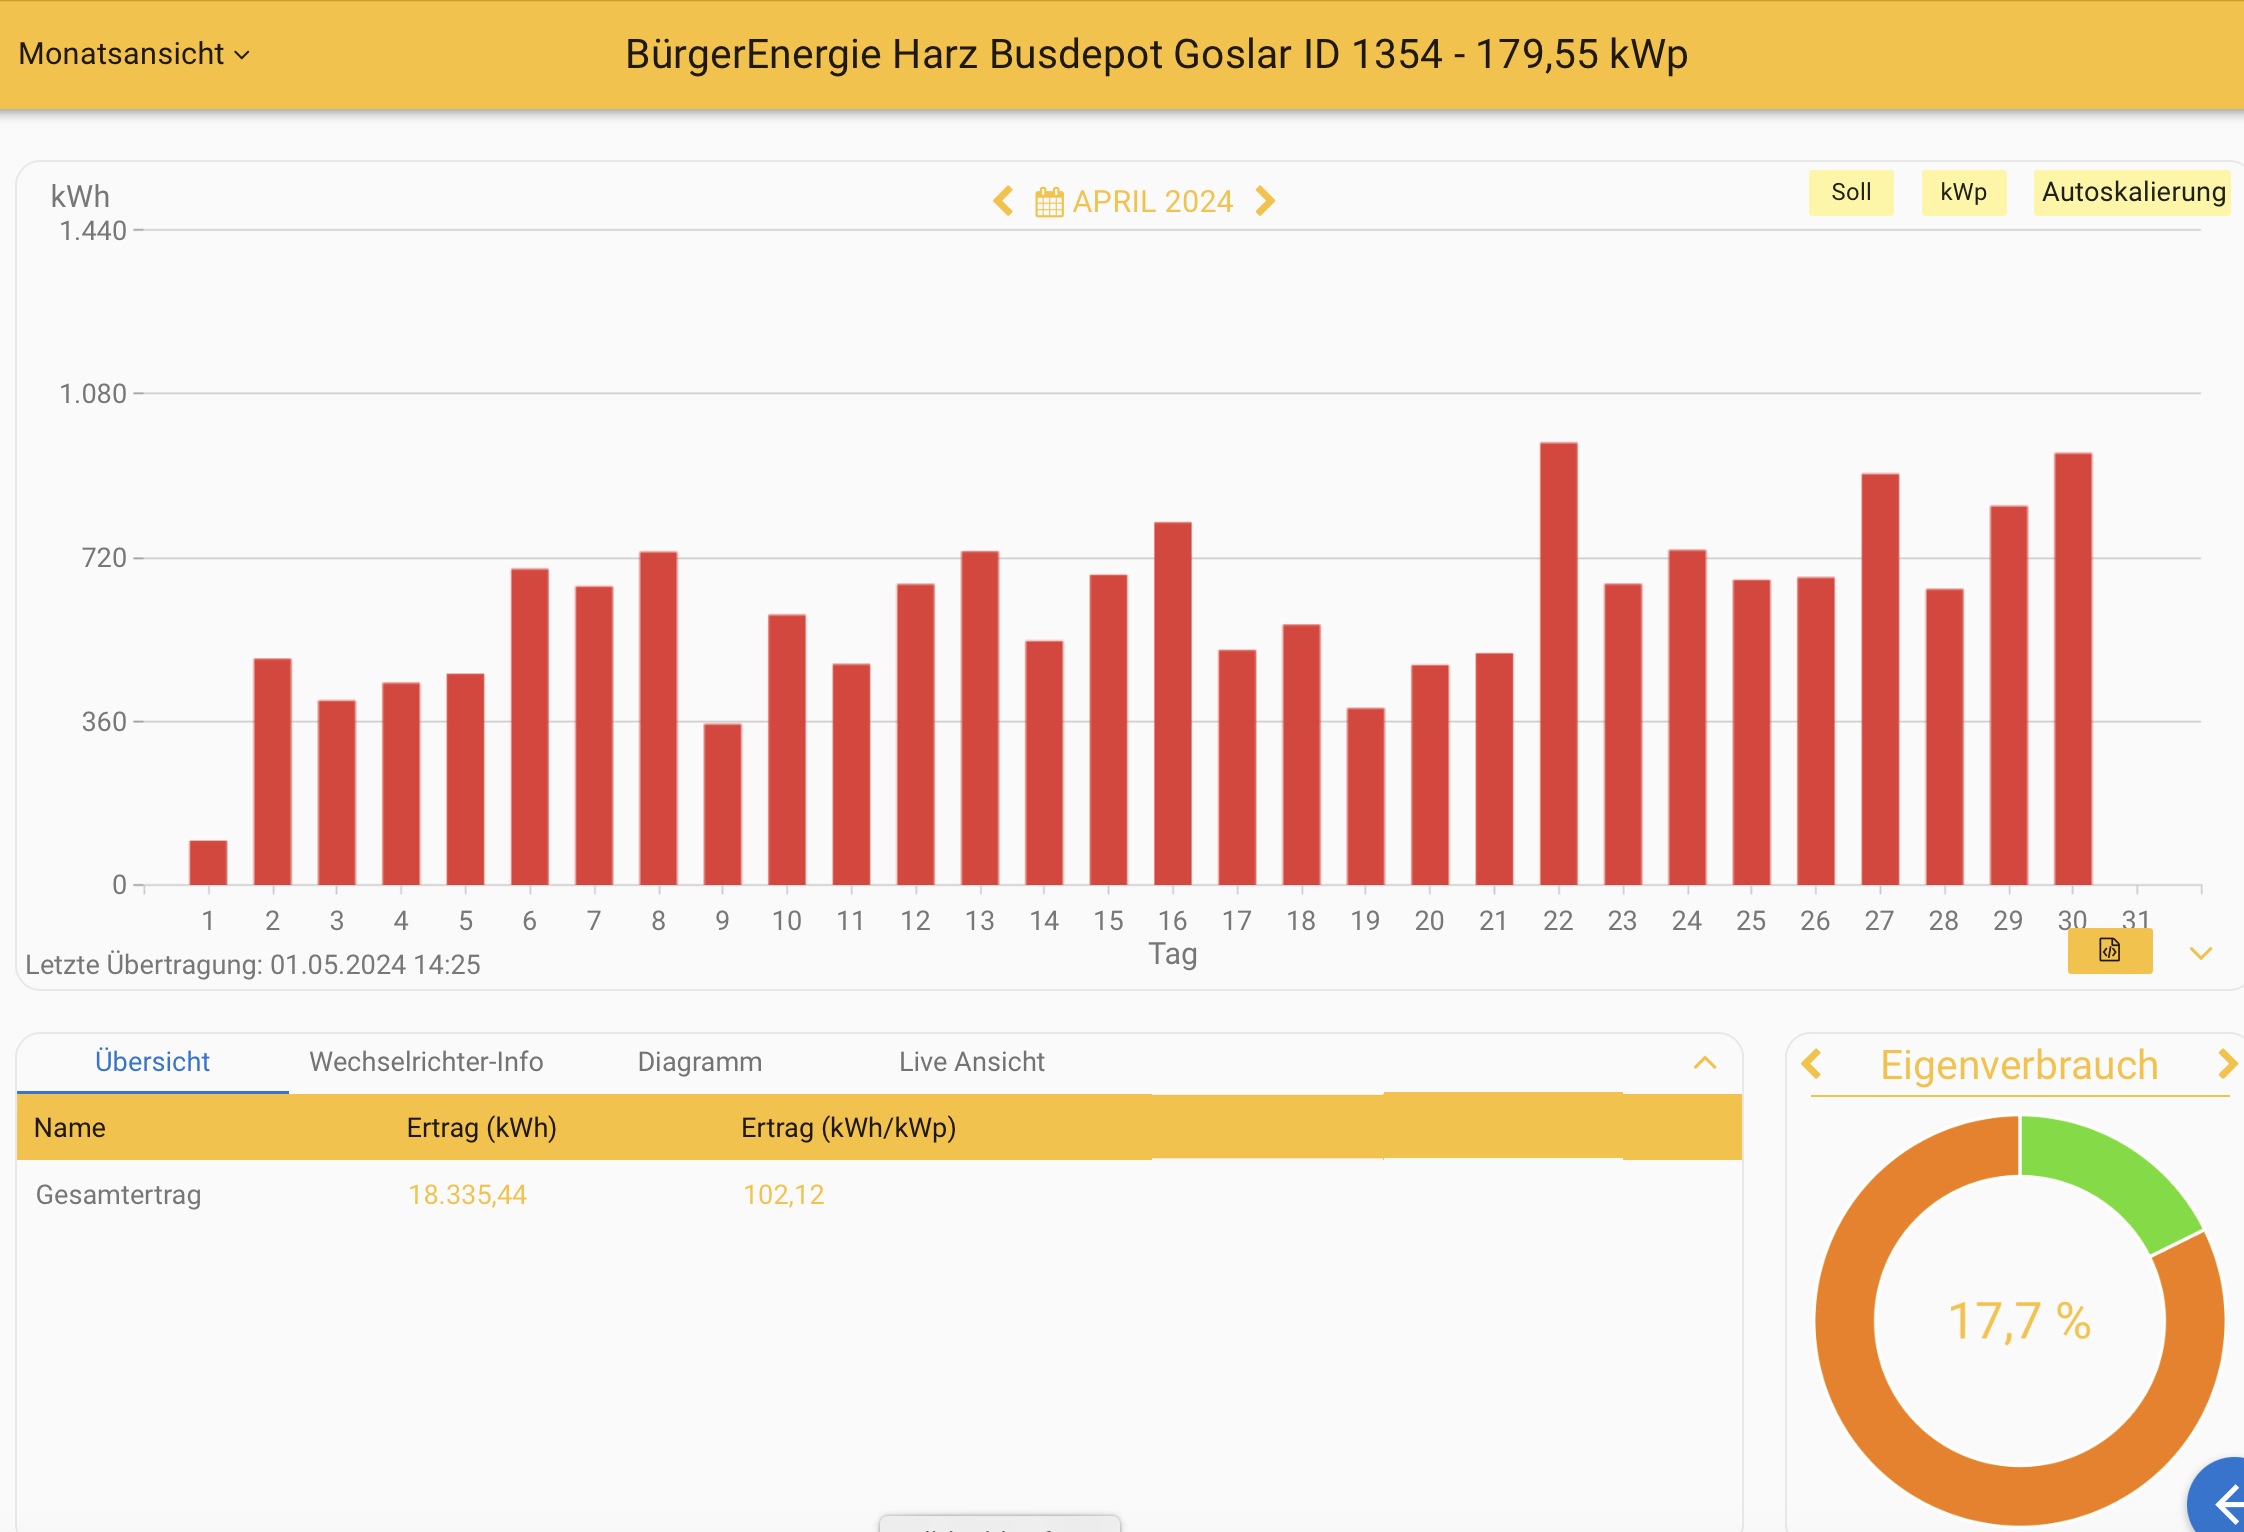The height and width of the screenshot is (1532, 2244).
Task: Show next Eigenverbrauch panel
Action: pyautogui.click(x=2226, y=1064)
